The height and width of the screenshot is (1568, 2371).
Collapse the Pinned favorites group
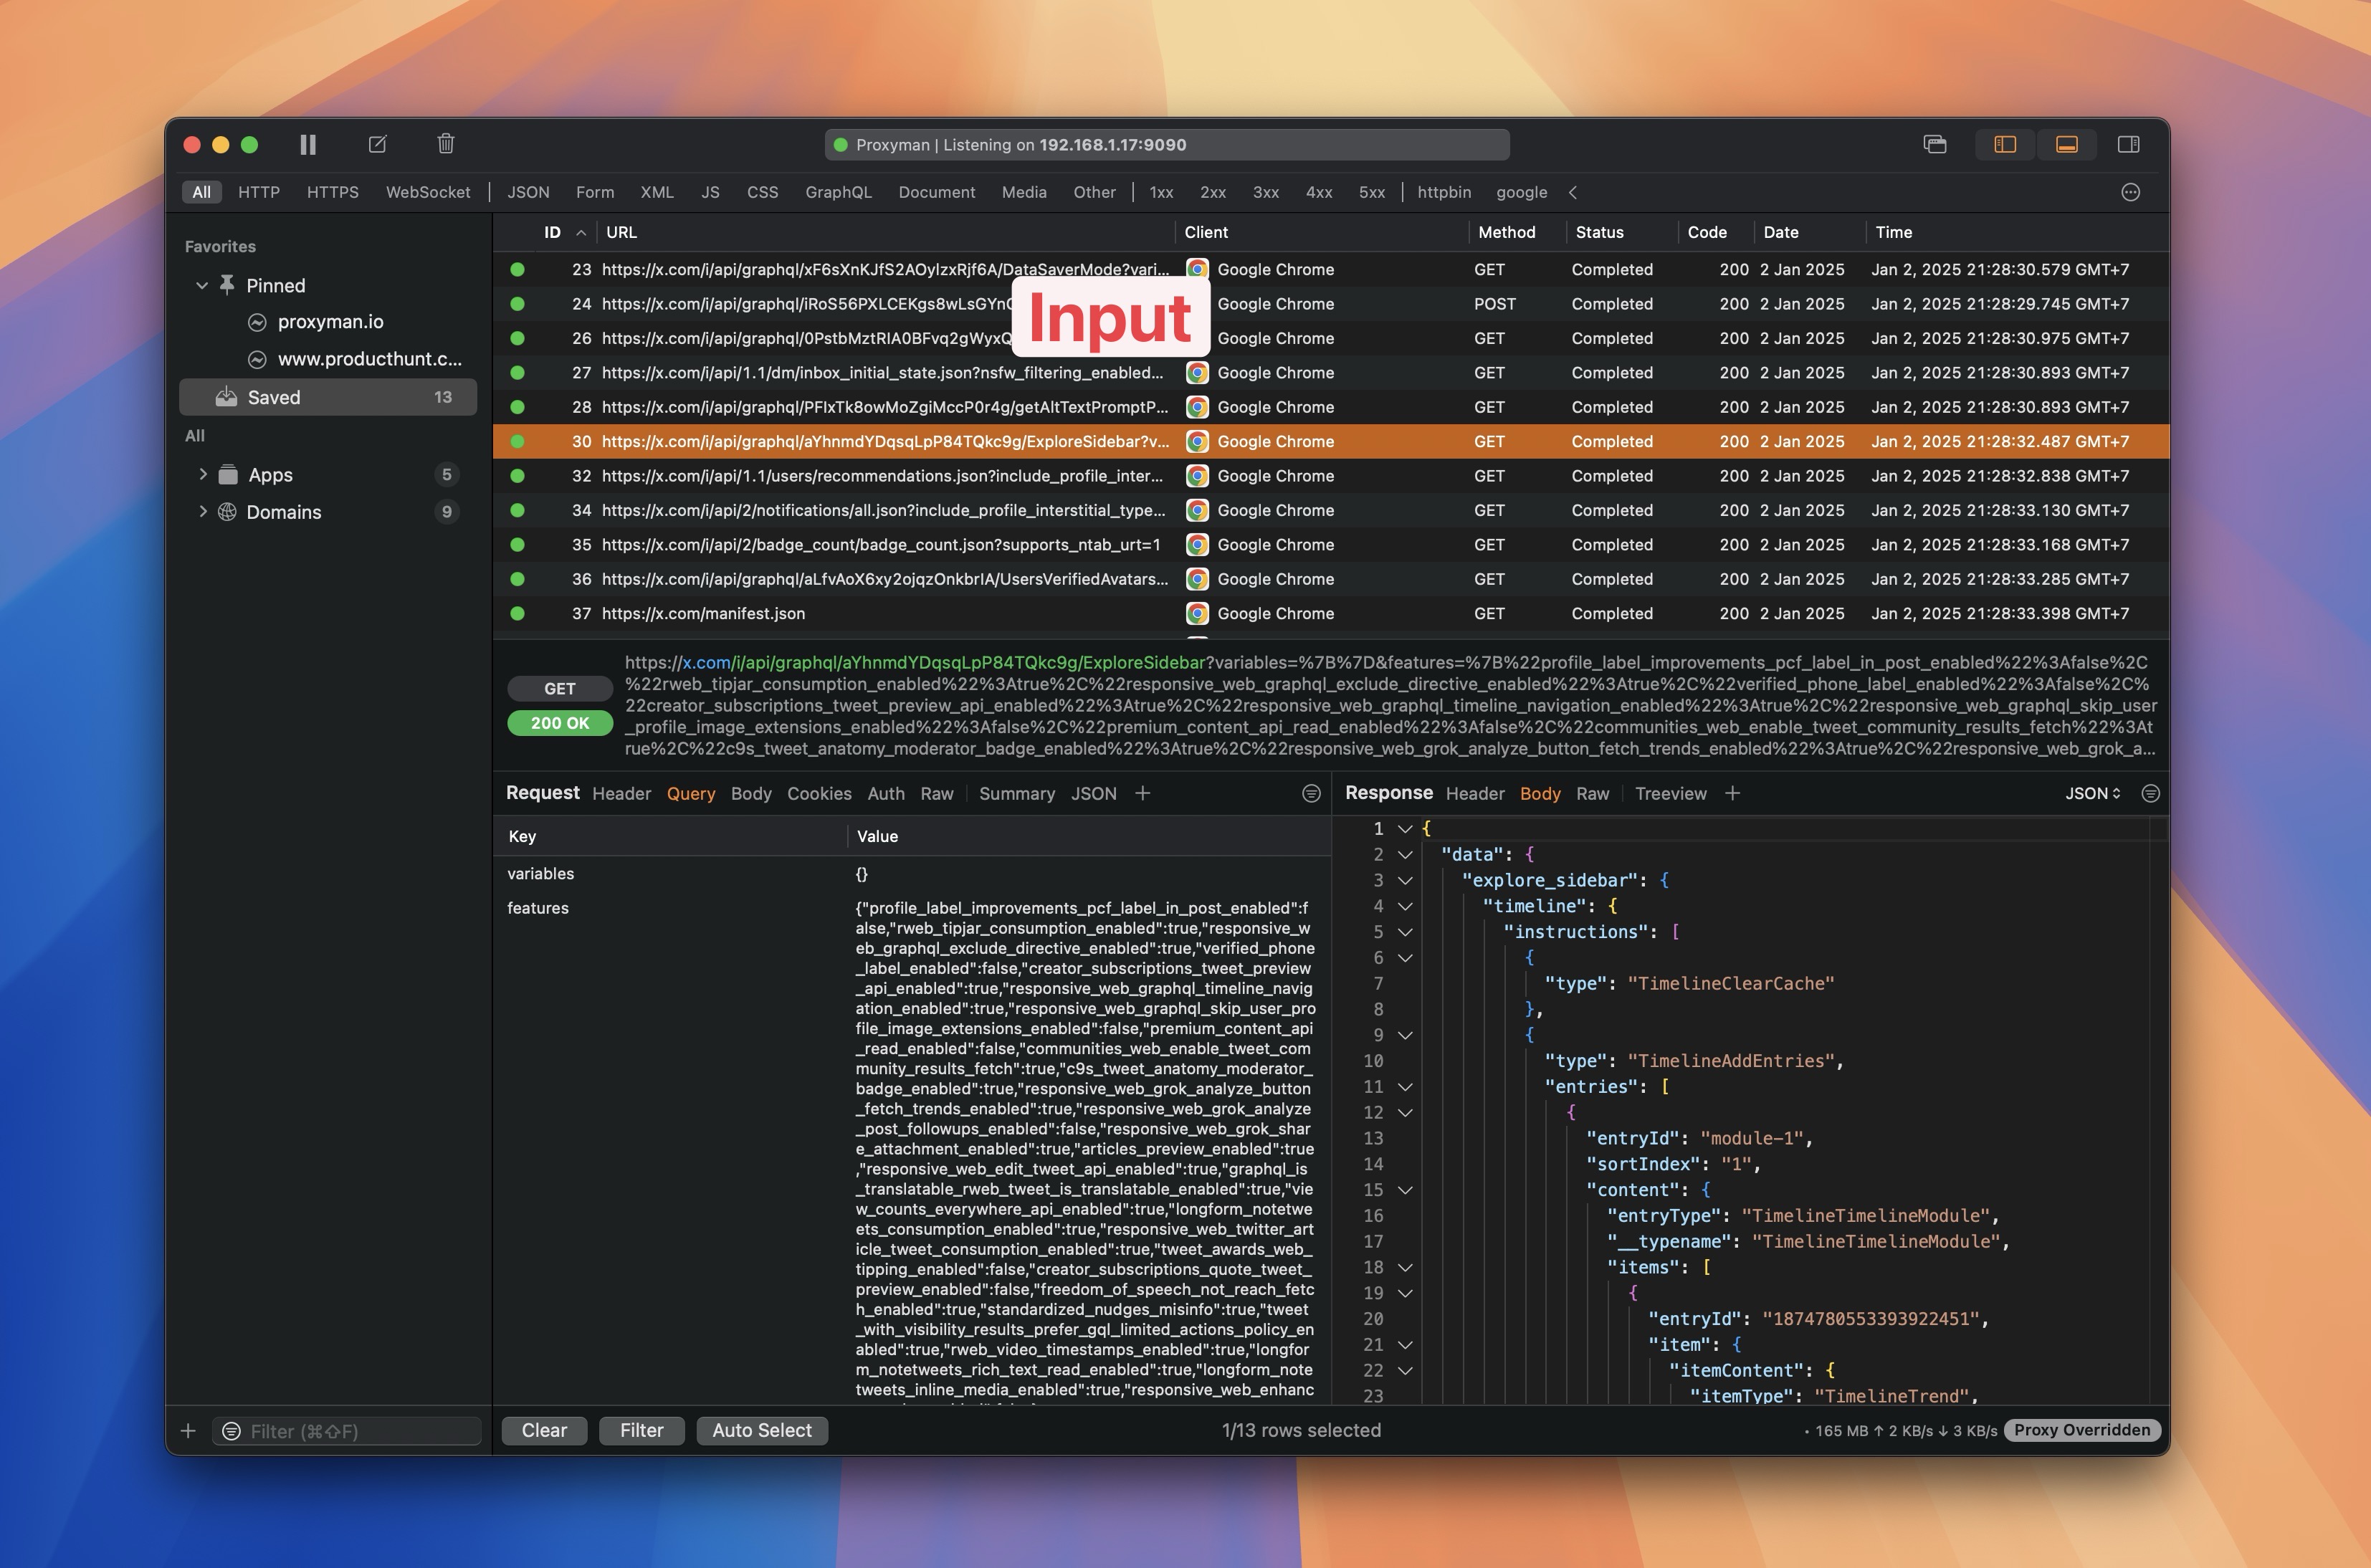202,285
